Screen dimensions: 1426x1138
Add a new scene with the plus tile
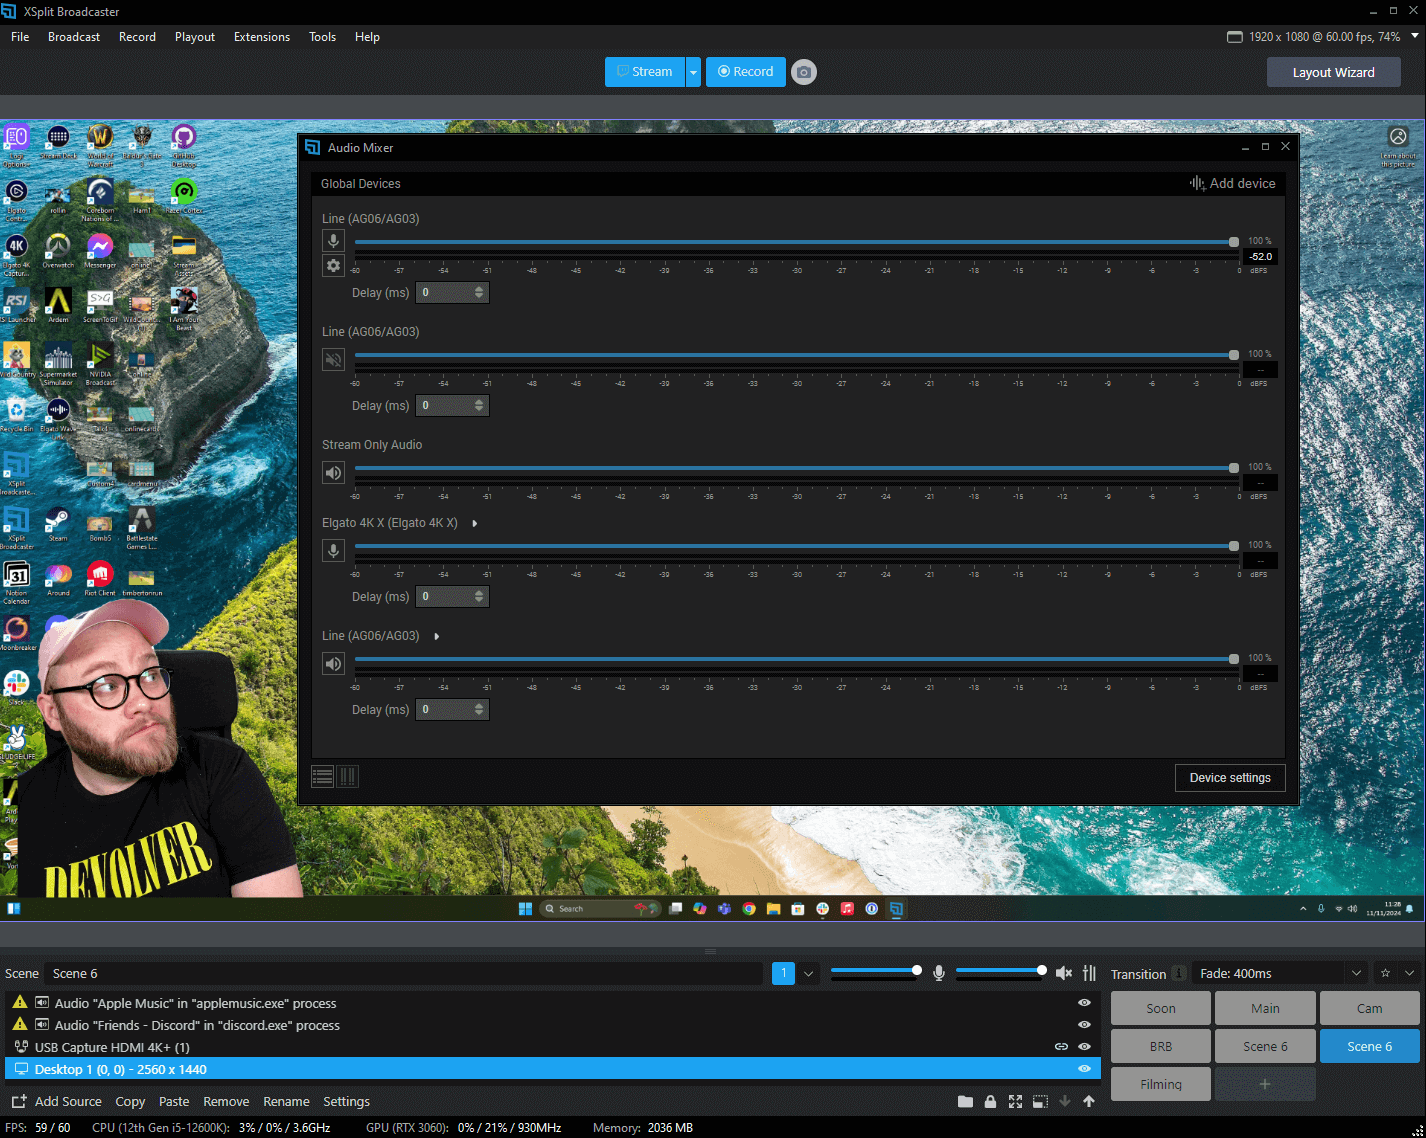tap(1265, 1084)
